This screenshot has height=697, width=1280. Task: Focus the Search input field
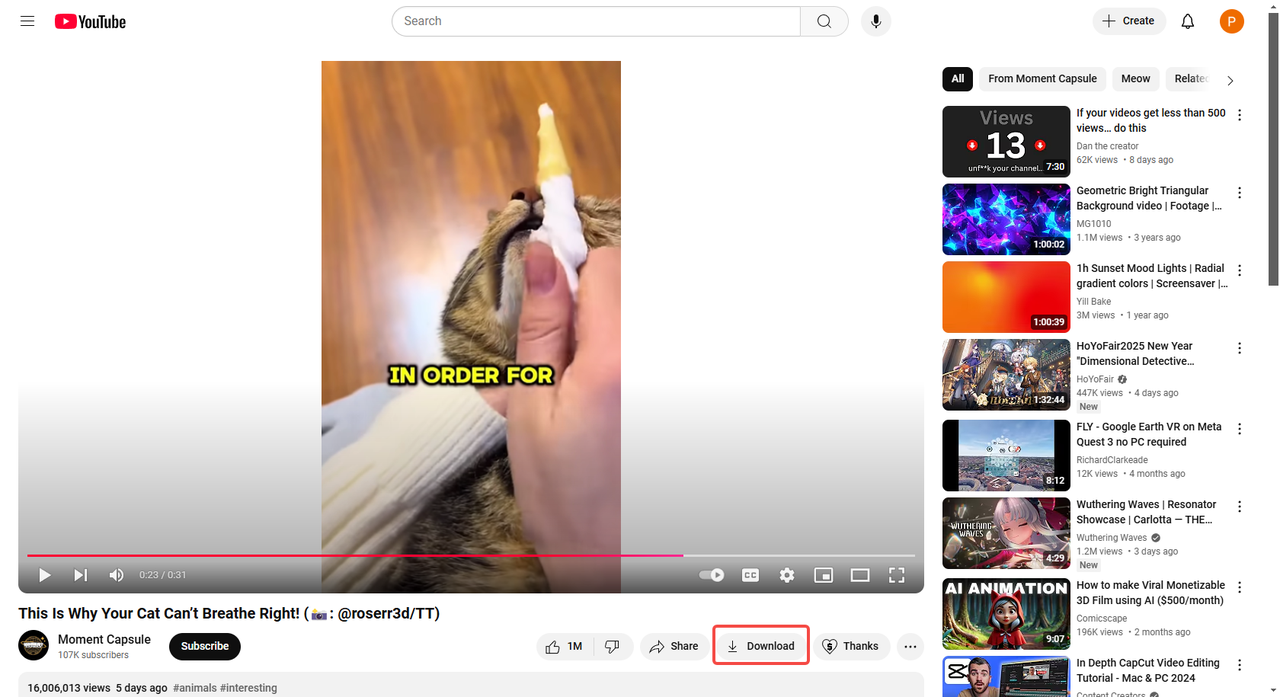coord(596,21)
